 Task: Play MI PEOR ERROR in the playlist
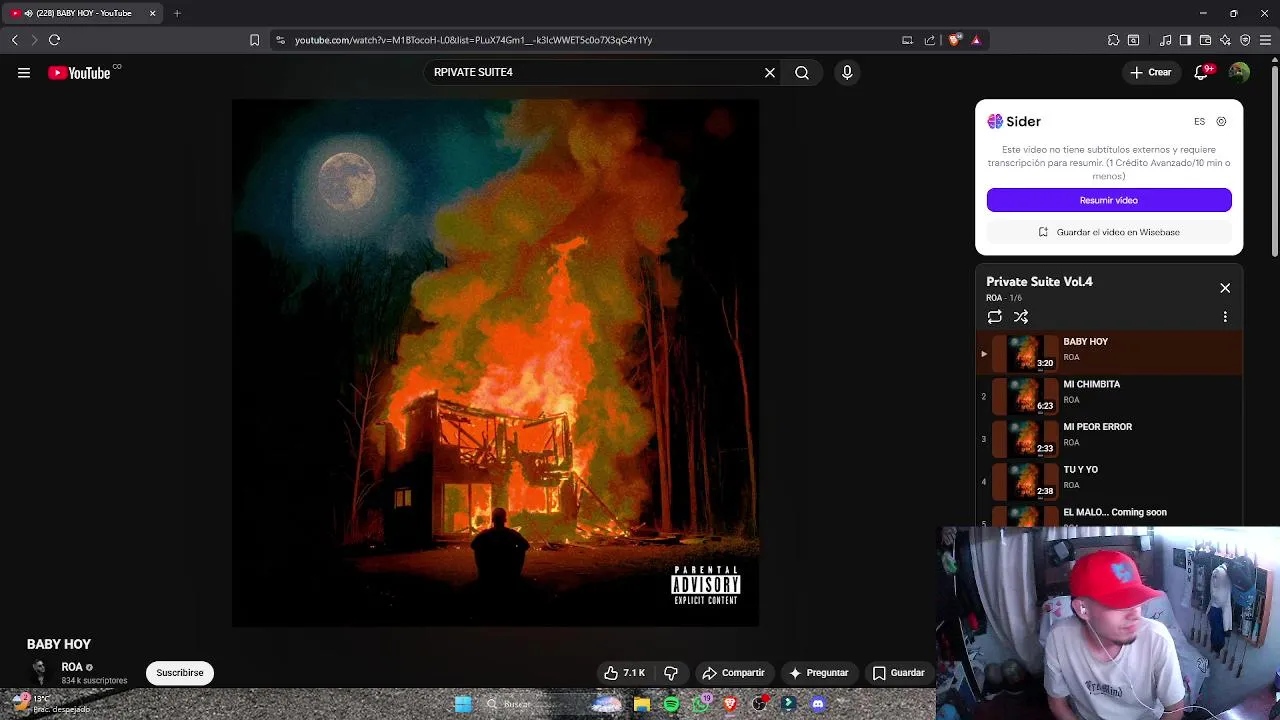[1109, 438]
